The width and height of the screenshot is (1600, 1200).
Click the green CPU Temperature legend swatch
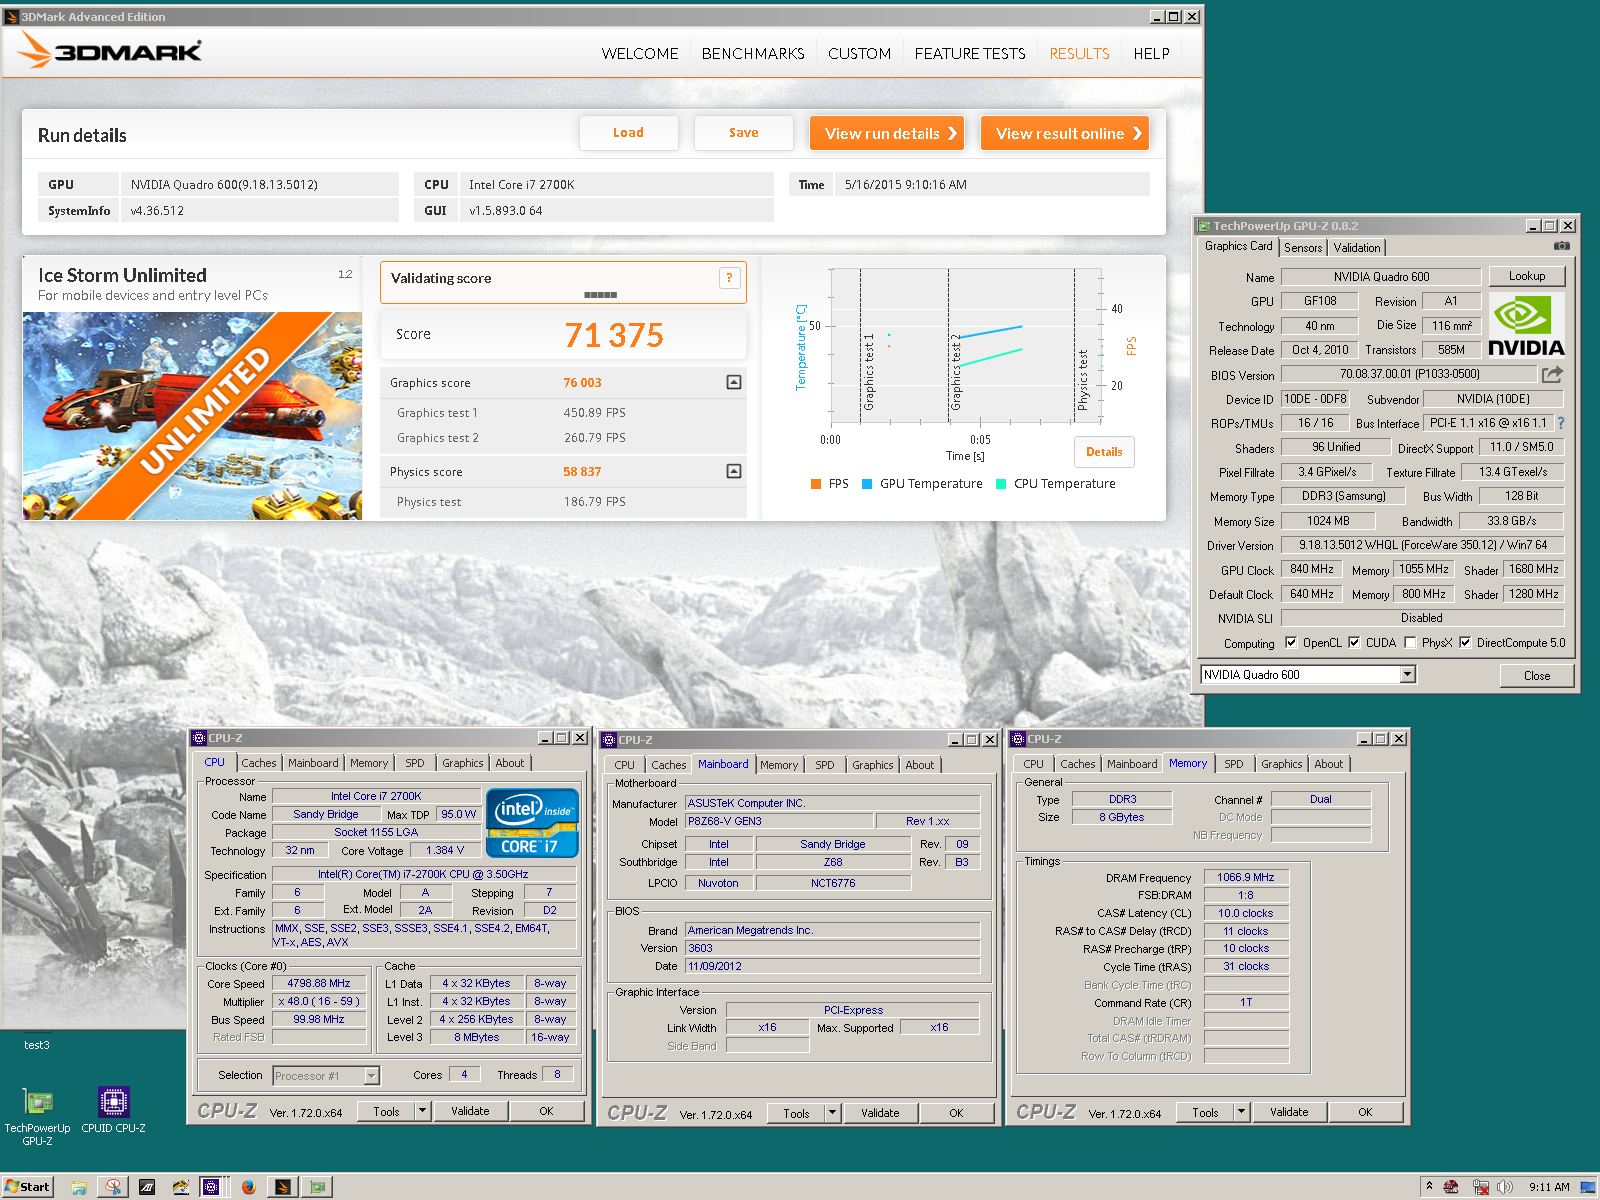tap(1001, 484)
